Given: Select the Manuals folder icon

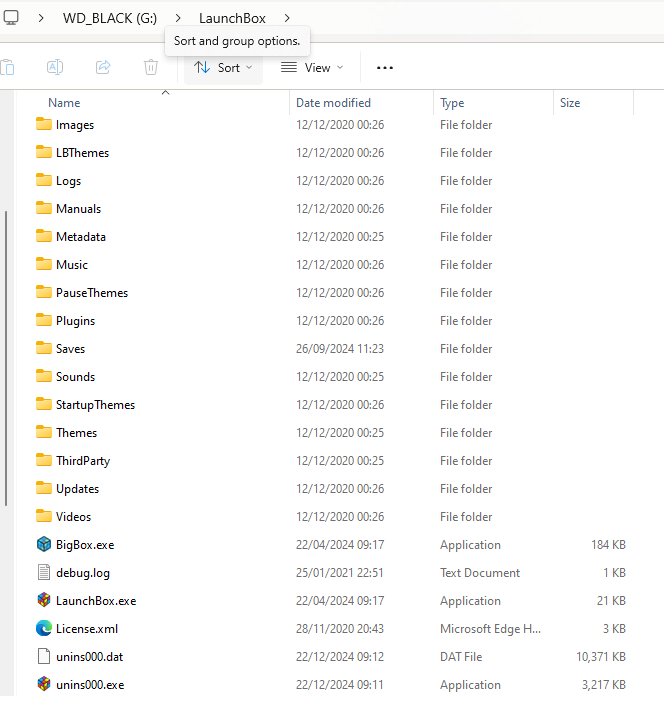Looking at the screenshot, I should click(x=44, y=208).
